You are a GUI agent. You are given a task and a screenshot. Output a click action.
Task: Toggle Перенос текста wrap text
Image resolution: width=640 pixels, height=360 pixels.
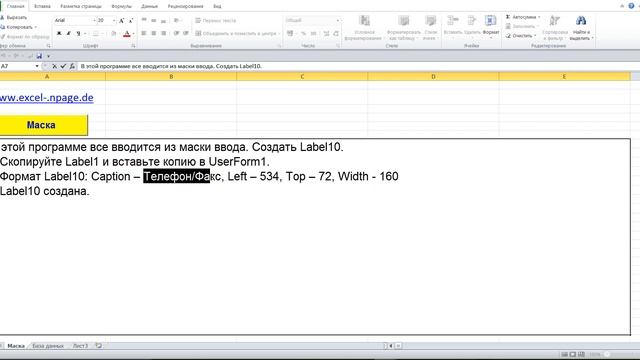(216, 20)
